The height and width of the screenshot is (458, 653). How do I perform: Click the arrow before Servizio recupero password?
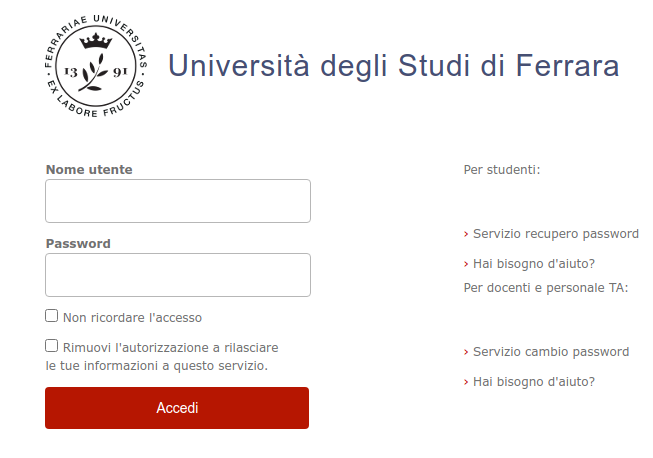(466, 234)
